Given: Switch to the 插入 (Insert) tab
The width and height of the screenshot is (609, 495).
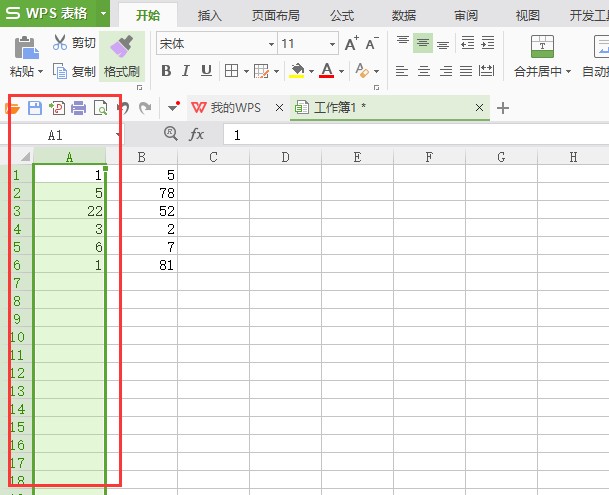Looking at the screenshot, I should (x=210, y=15).
